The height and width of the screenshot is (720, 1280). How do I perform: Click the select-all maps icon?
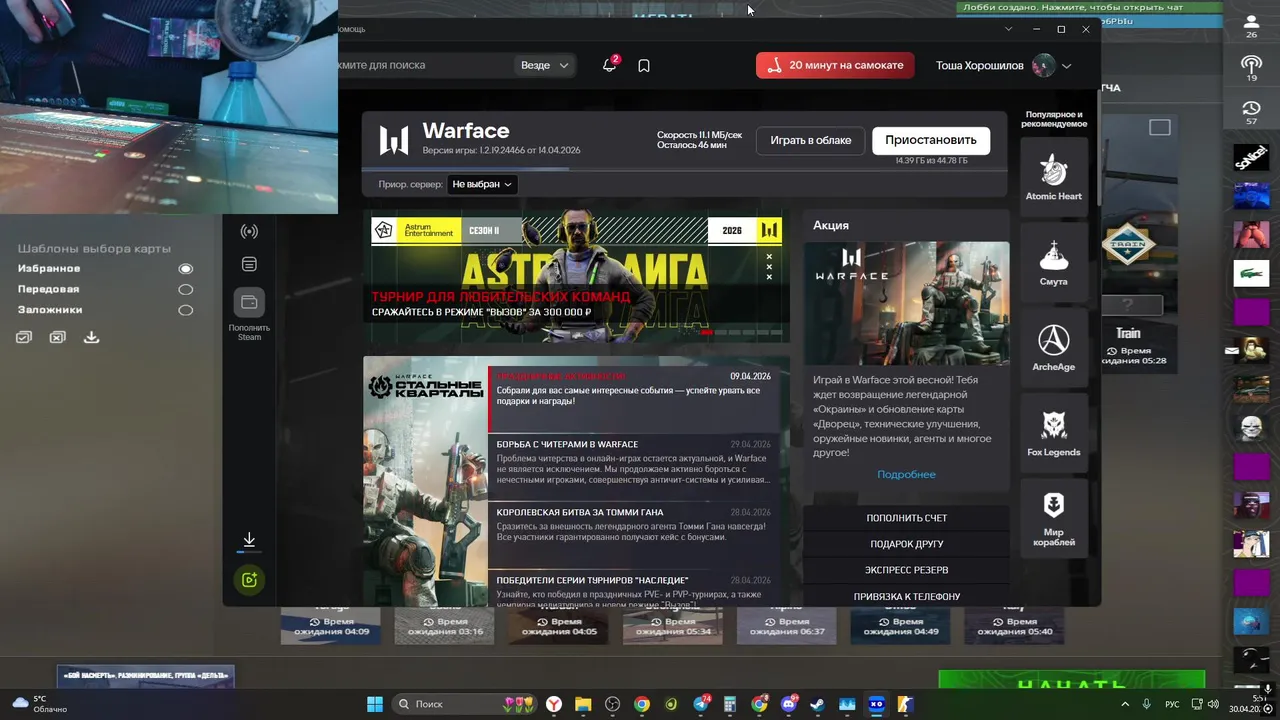pos(24,338)
